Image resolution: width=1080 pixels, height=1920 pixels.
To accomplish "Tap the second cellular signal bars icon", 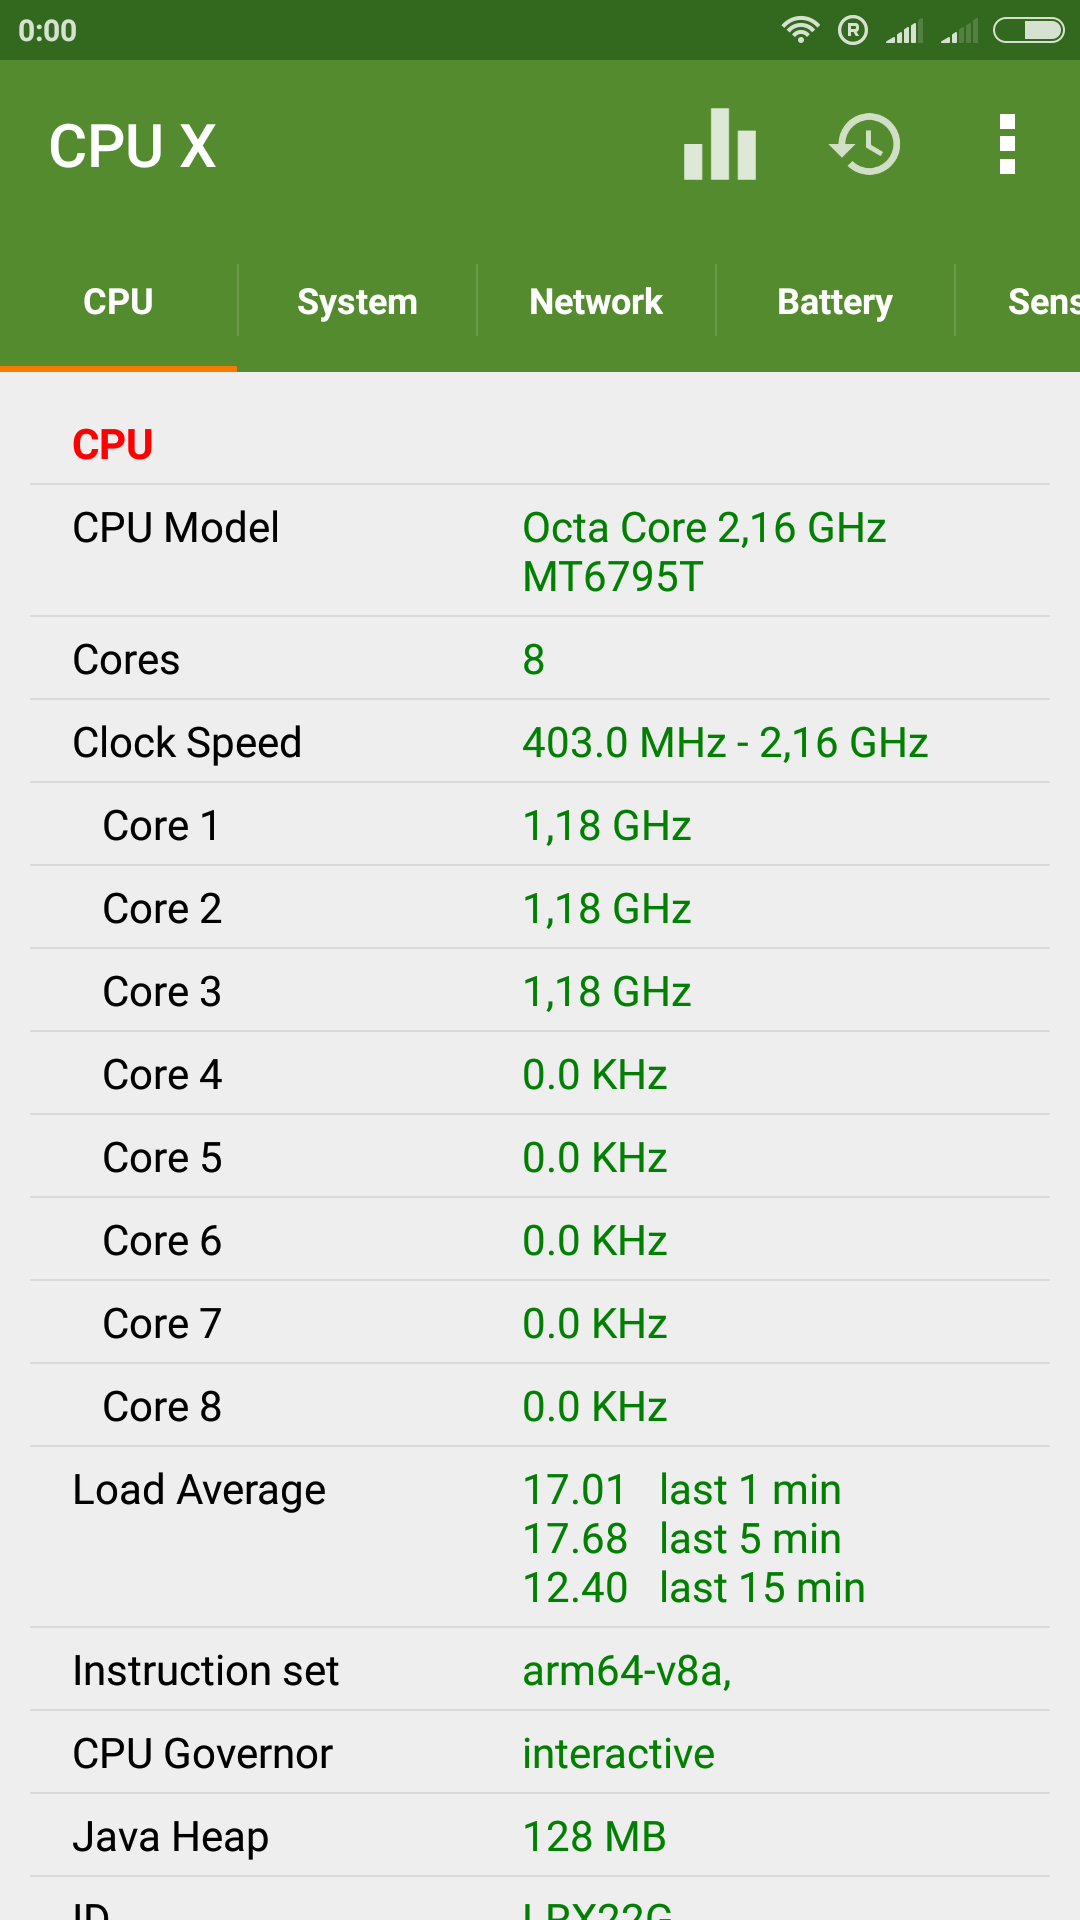I will click(959, 32).
